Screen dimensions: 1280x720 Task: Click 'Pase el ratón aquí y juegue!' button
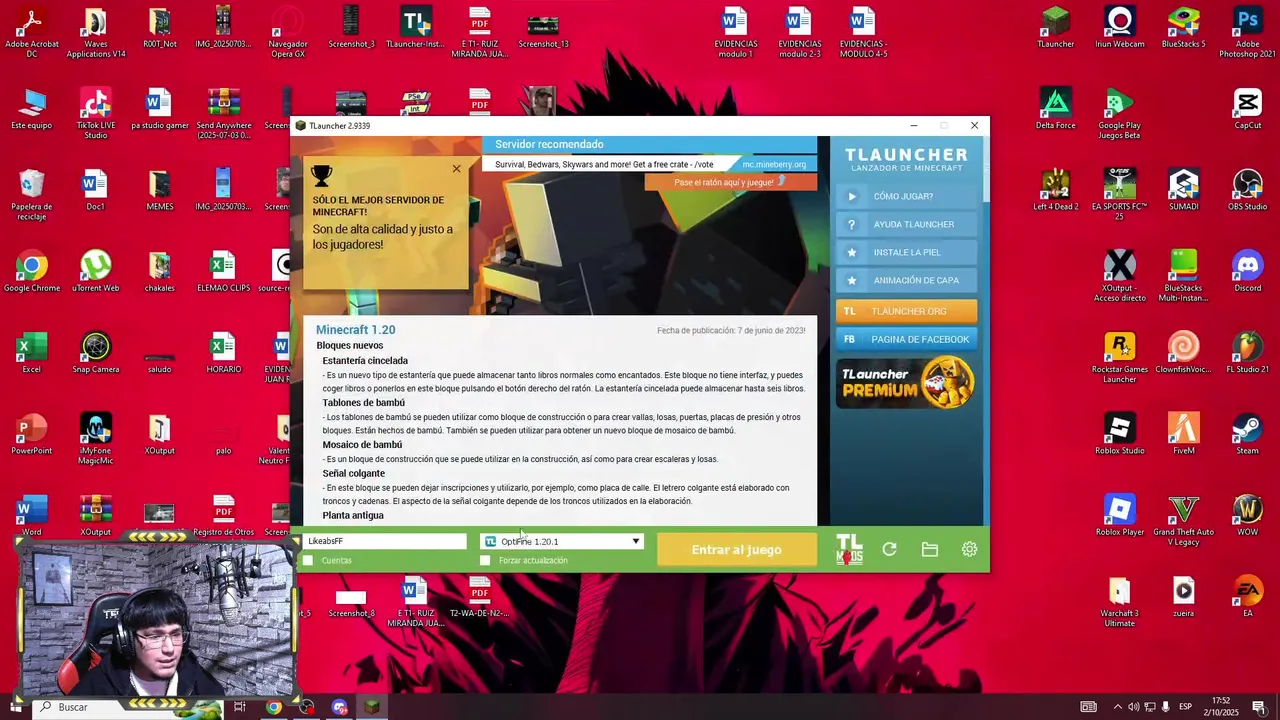(x=730, y=182)
